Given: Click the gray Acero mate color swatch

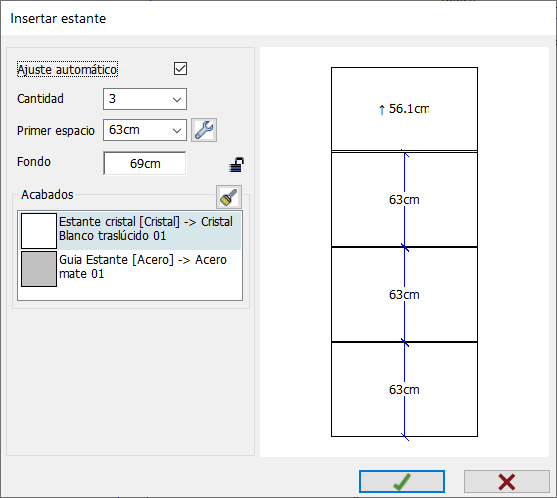Looking at the screenshot, I should (x=39, y=269).
